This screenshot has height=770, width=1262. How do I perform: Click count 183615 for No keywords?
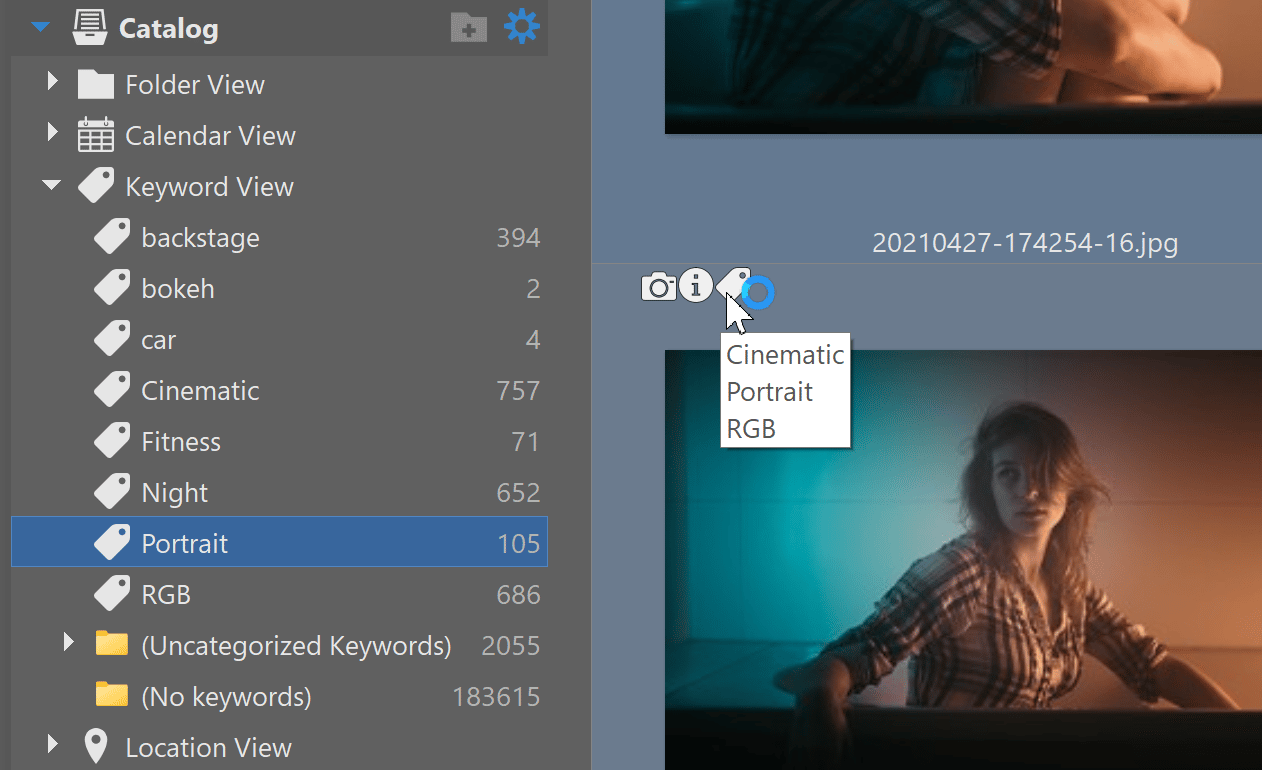coord(496,697)
